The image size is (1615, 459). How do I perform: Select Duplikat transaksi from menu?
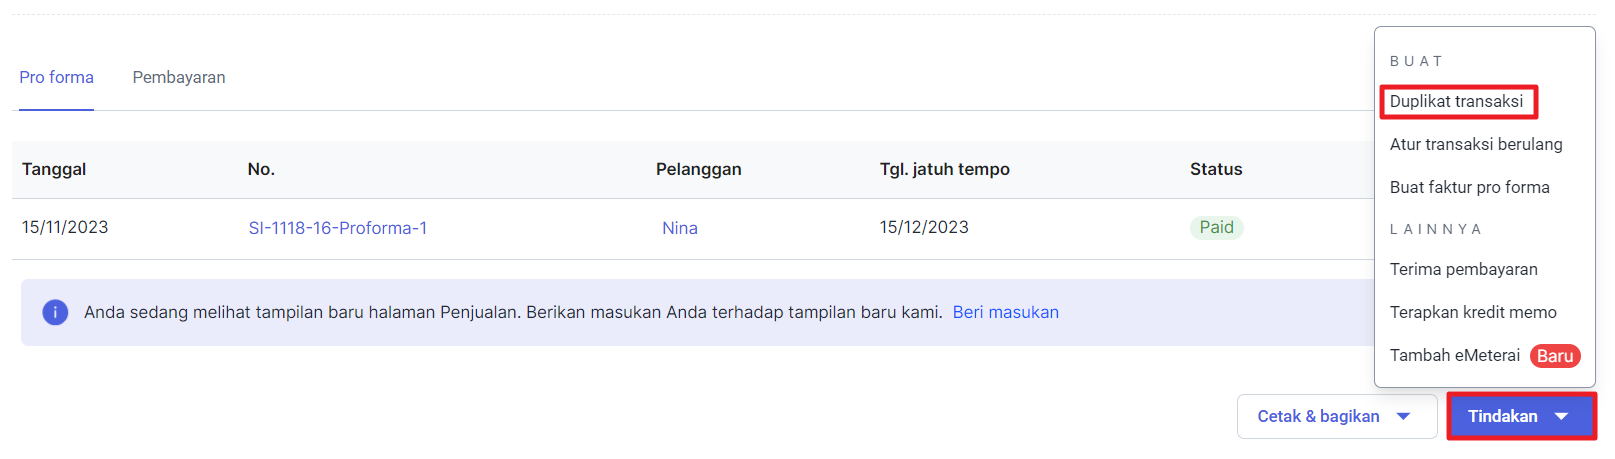1456,101
